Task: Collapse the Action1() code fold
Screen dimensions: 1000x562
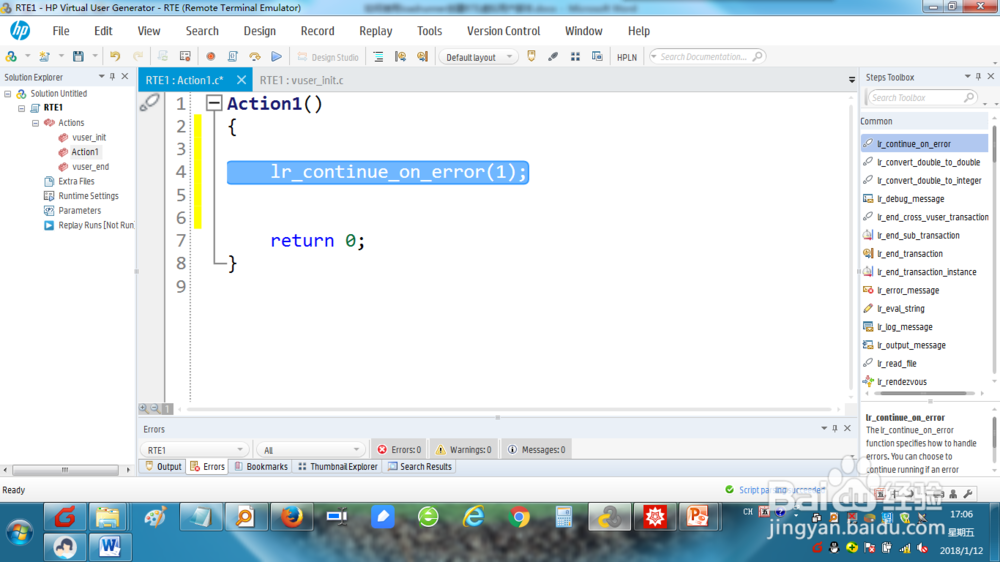Action: coord(214,103)
